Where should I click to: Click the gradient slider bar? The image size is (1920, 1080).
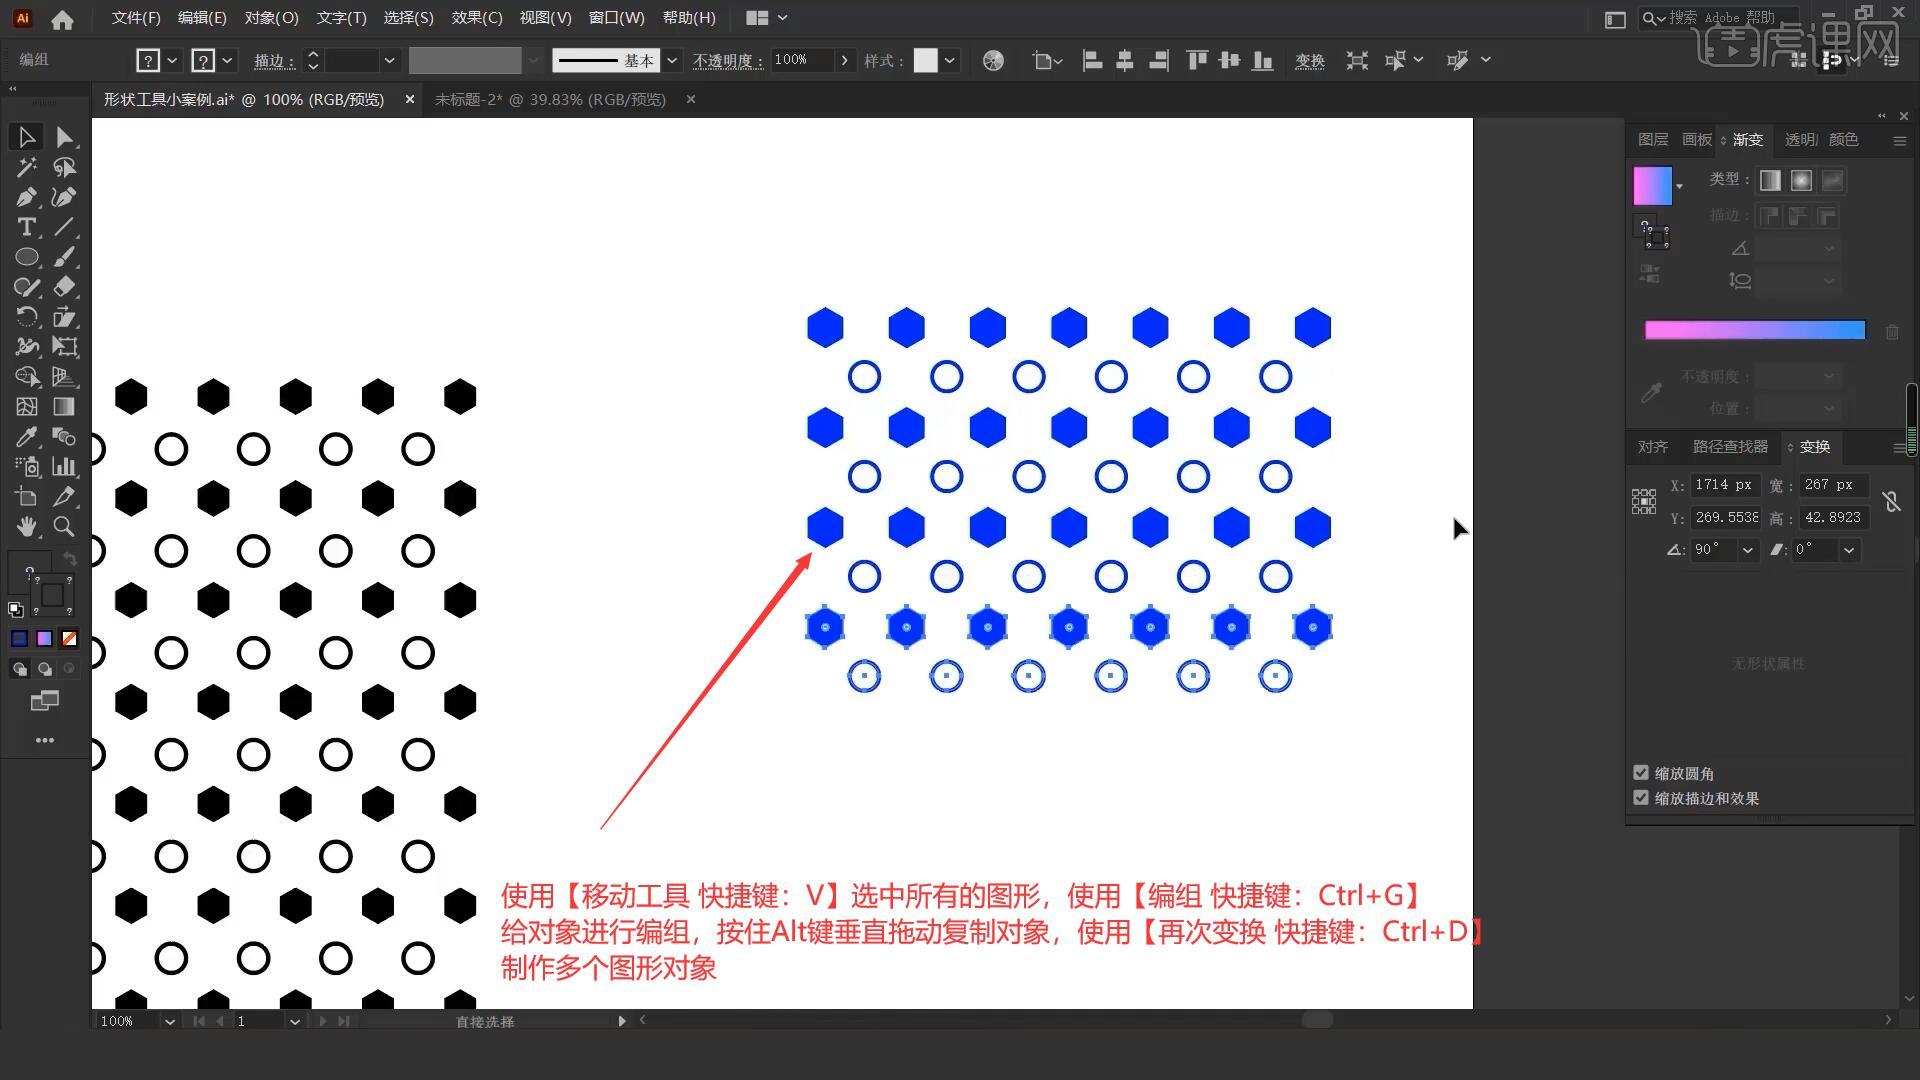tap(1755, 330)
